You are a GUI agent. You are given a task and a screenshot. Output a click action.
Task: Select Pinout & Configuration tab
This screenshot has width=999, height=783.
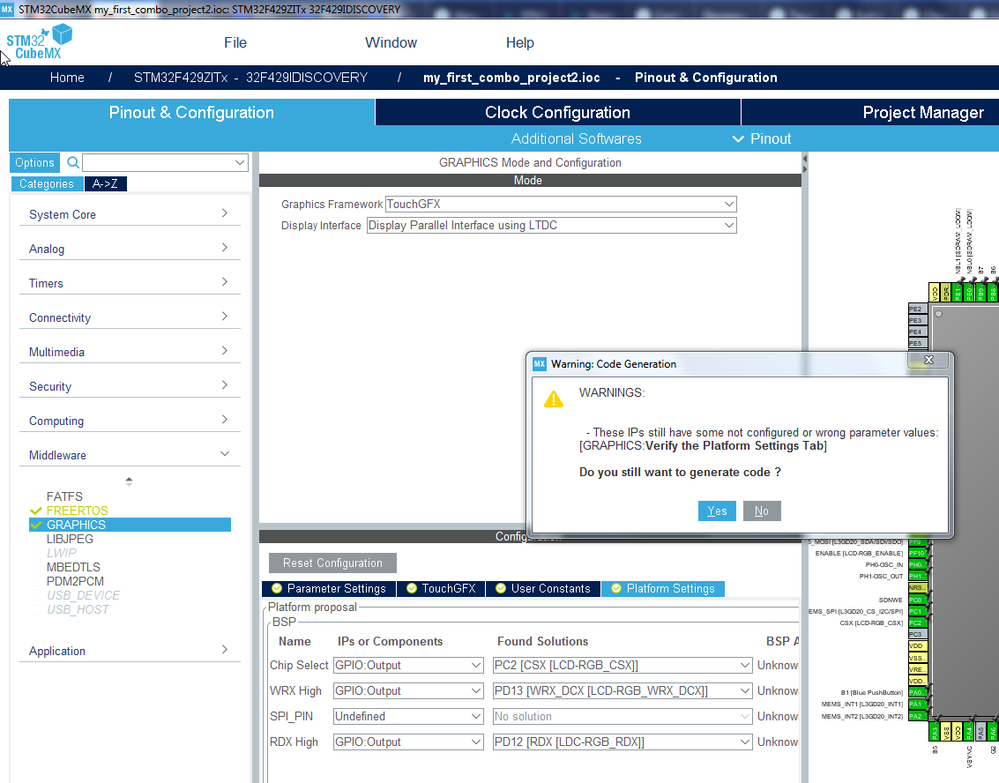(191, 112)
